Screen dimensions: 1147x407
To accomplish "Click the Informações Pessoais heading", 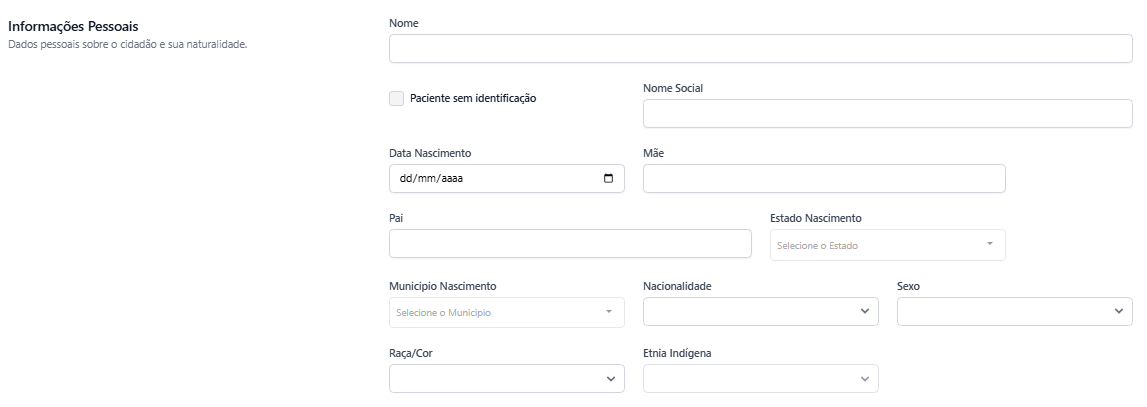I will [73, 26].
